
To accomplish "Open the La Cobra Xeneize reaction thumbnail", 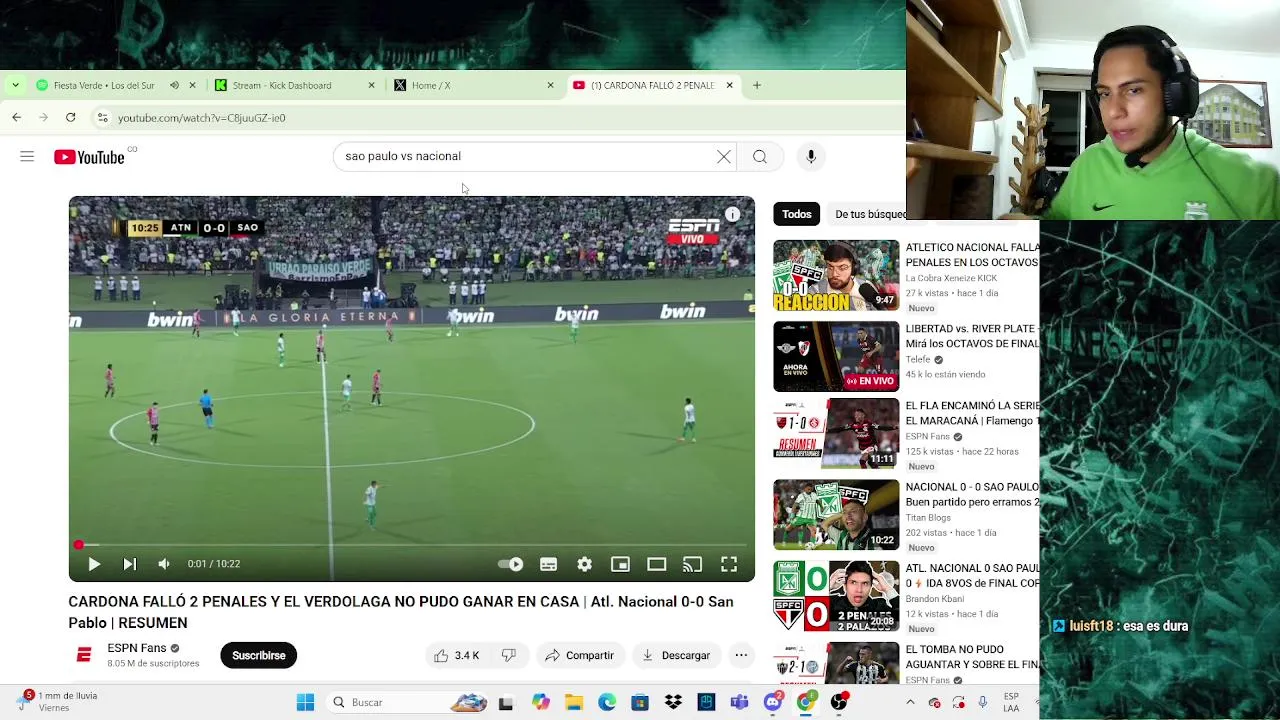I will pos(836,275).
